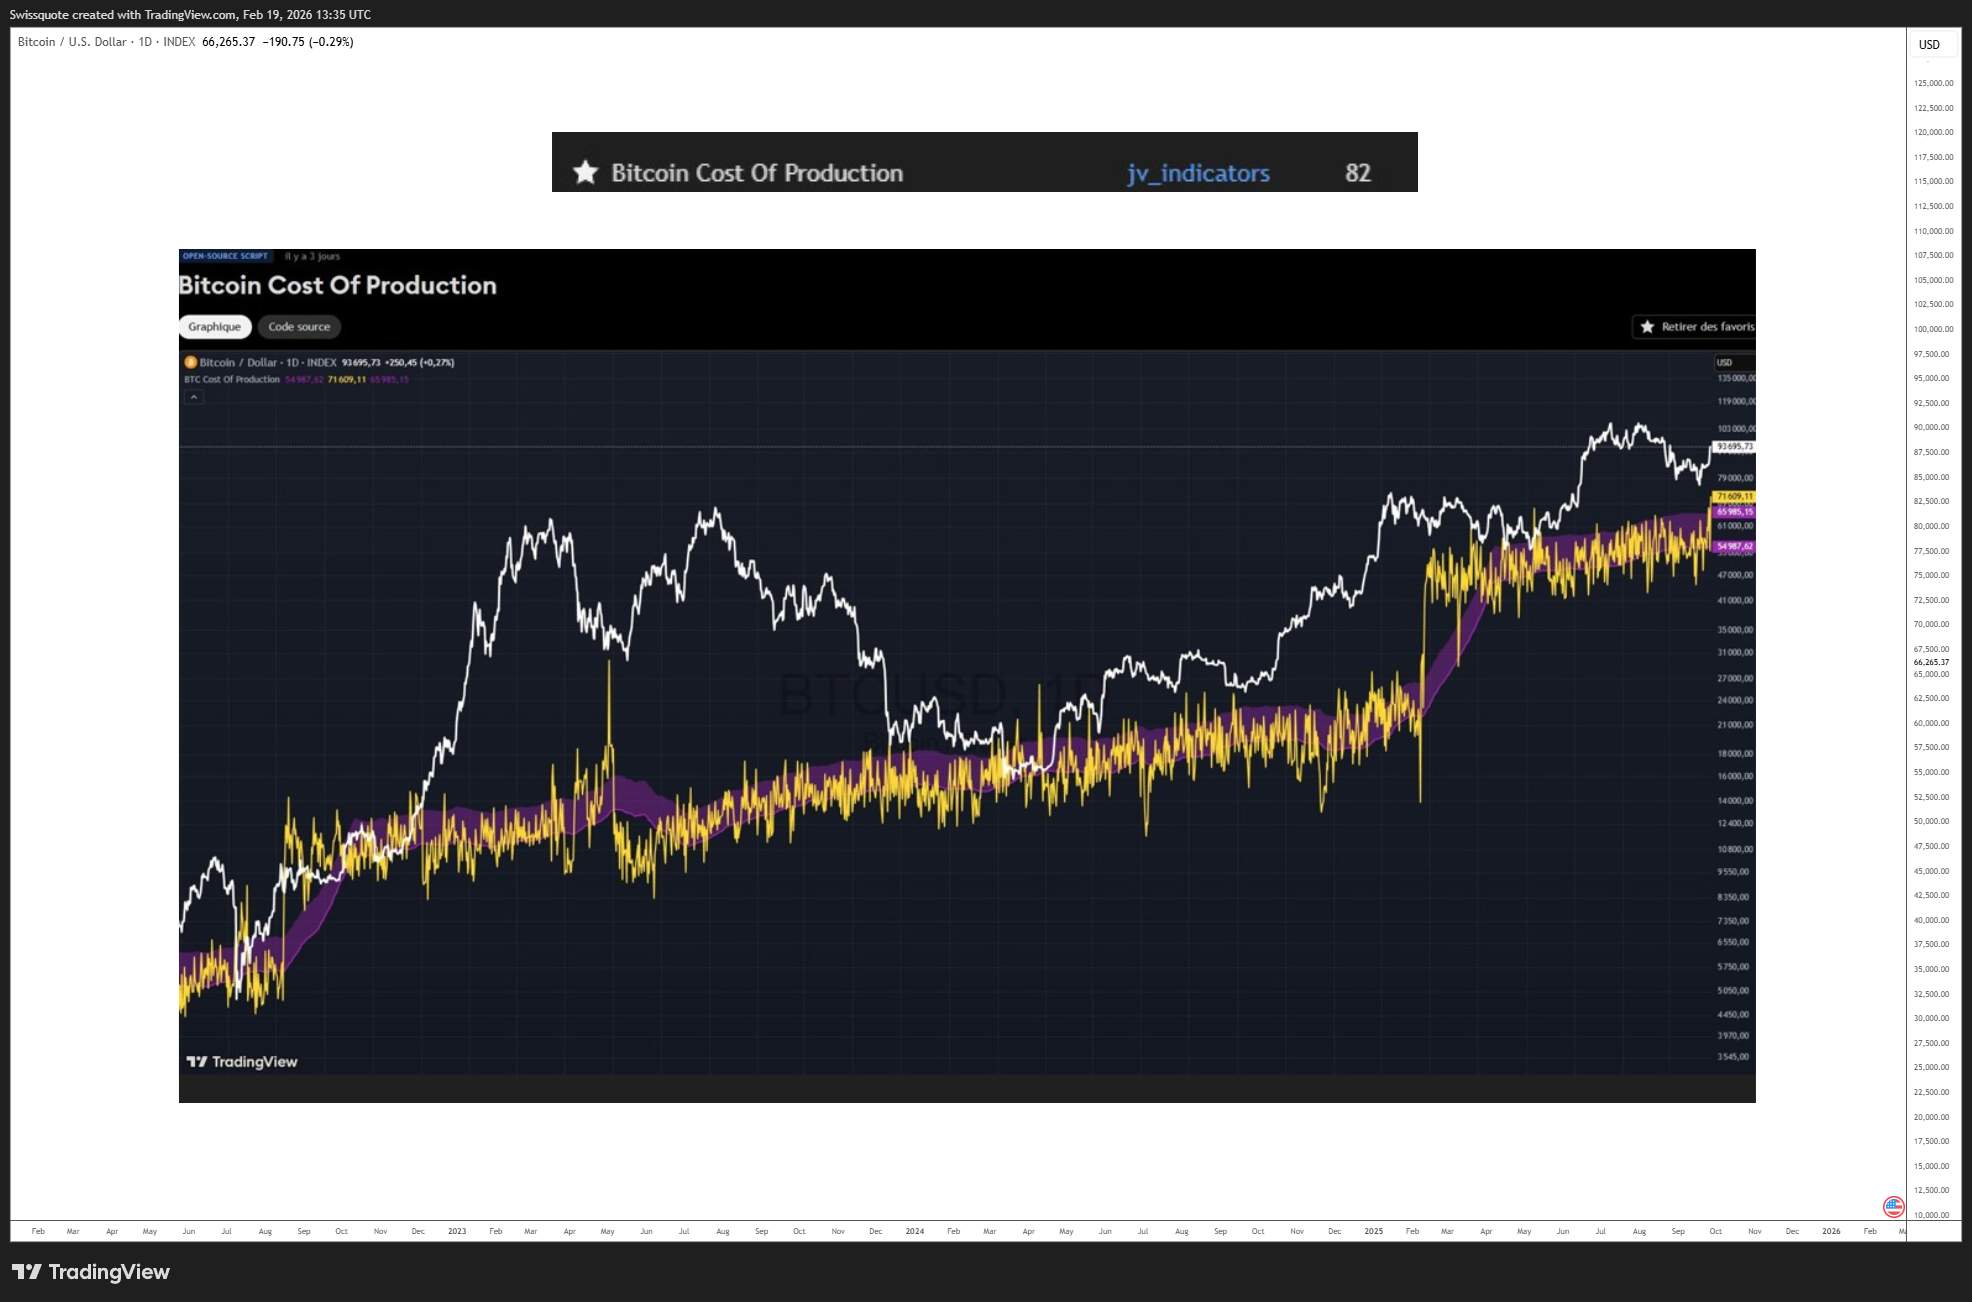Click the orange Bitcoin coin icon in embedded chart
The image size is (1972, 1302).
tap(190, 362)
